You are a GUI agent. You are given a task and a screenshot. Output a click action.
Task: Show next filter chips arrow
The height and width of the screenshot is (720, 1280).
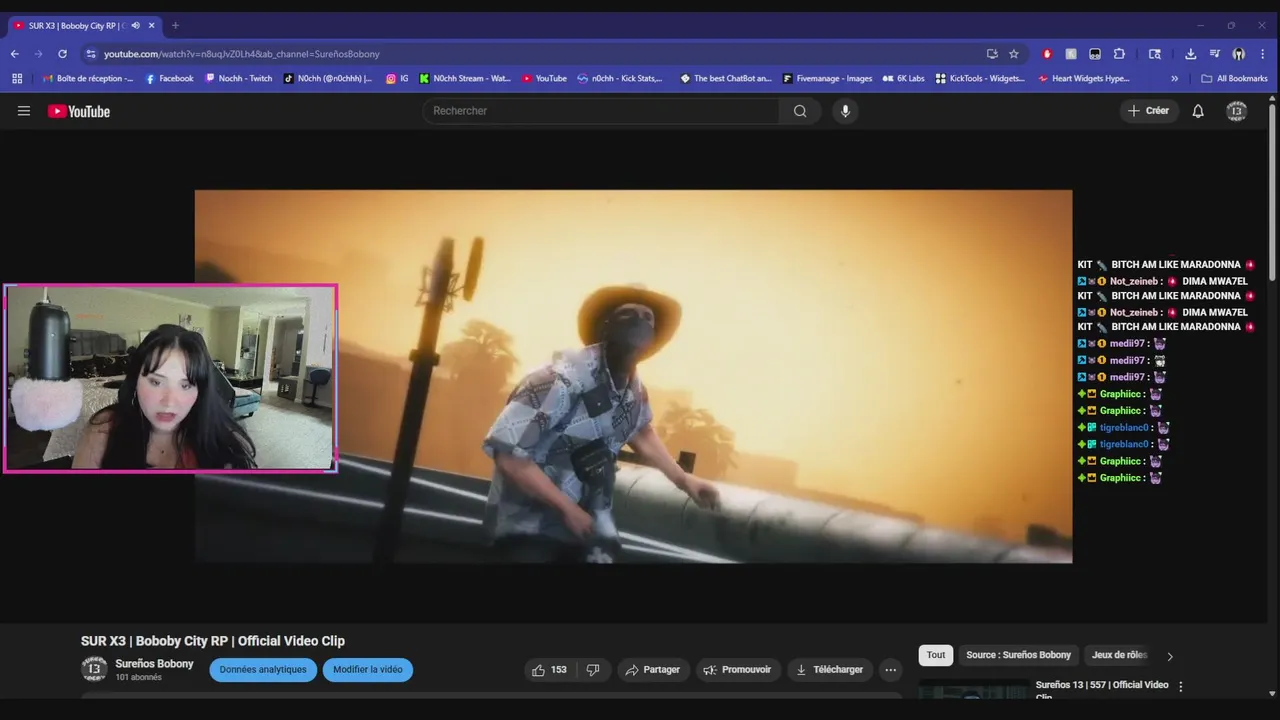pyautogui.click(x=1170, y=656)
